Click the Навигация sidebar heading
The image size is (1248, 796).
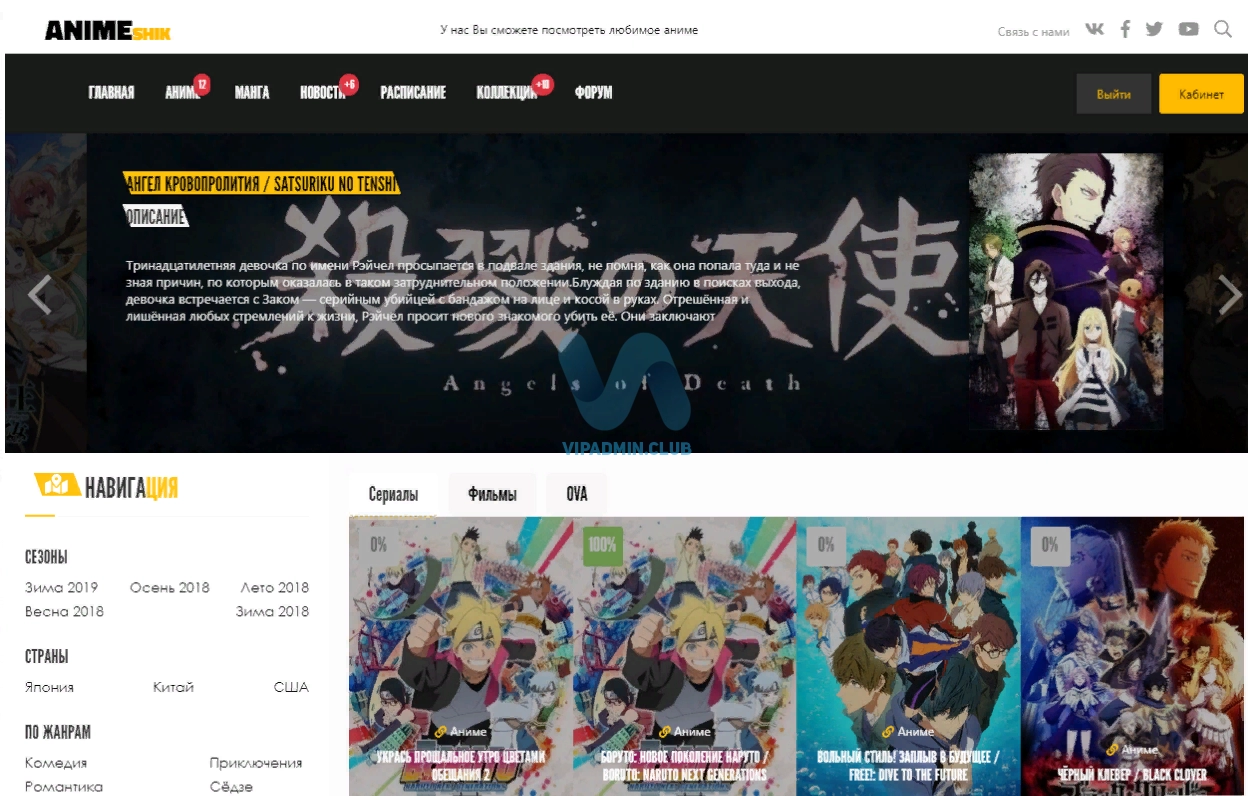coord(131,488)
